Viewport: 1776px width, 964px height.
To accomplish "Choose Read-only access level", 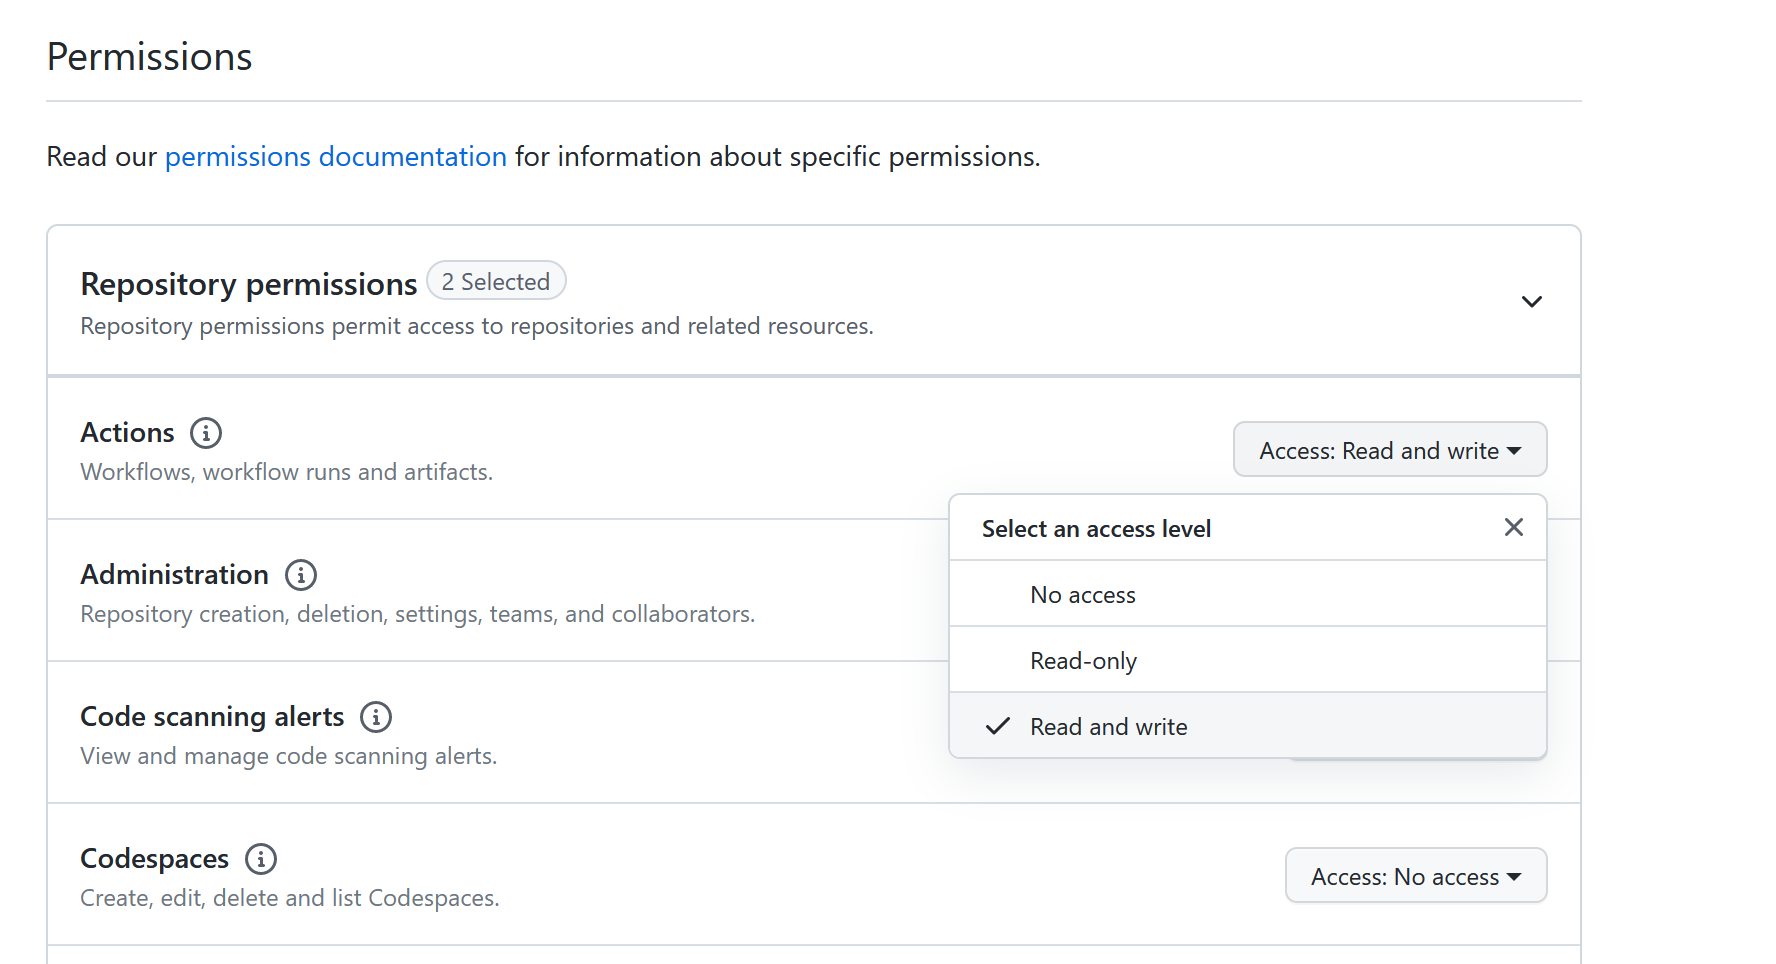I will [x=1083, y=660].
